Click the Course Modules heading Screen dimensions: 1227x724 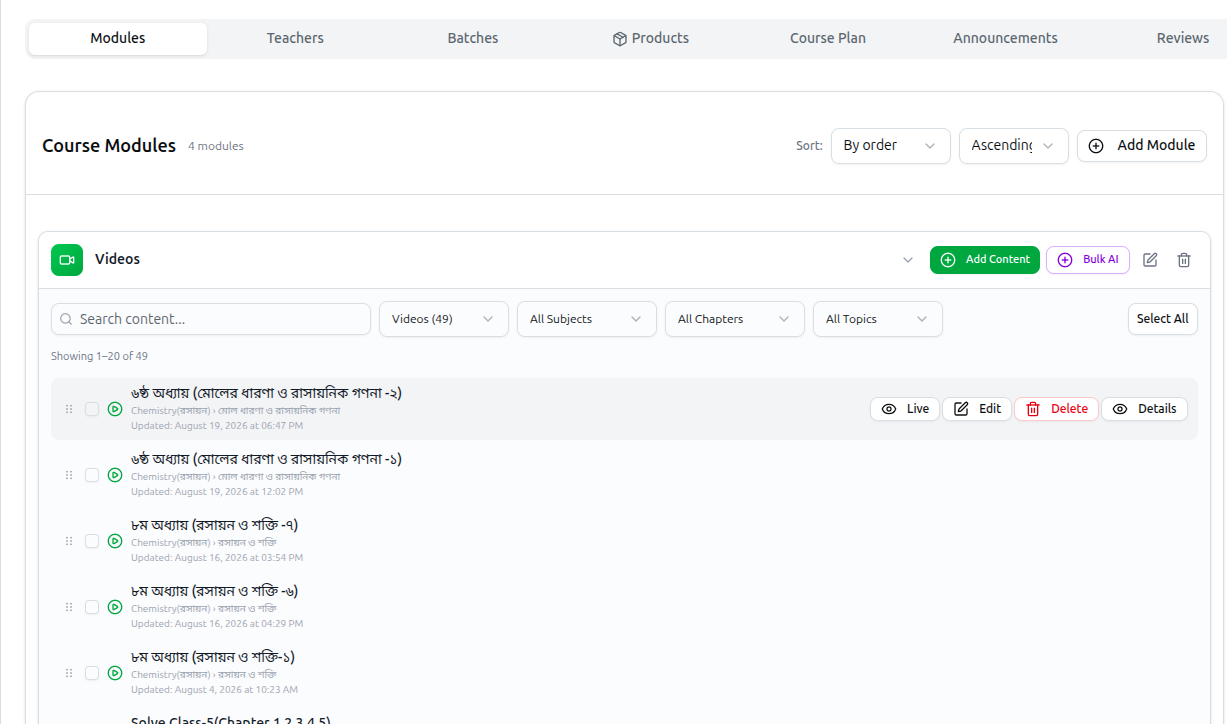(109, 146)
